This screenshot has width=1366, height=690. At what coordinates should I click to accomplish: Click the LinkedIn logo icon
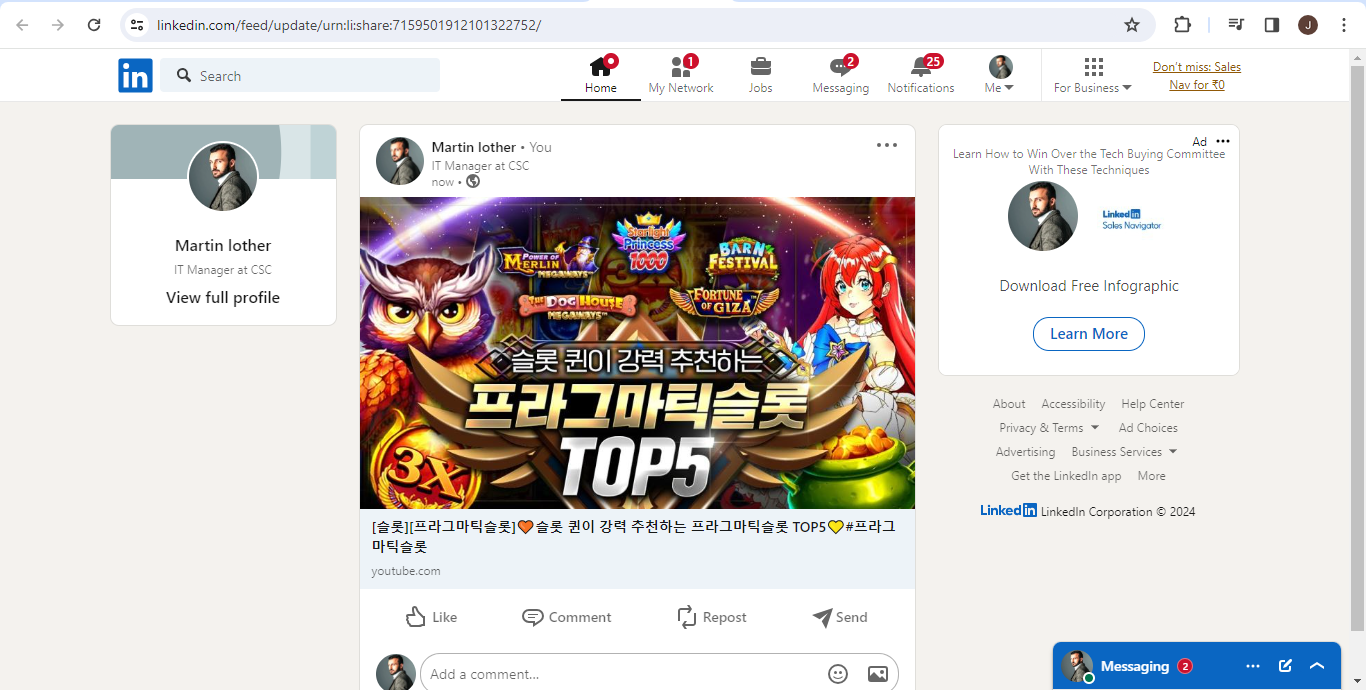(135, 75)
